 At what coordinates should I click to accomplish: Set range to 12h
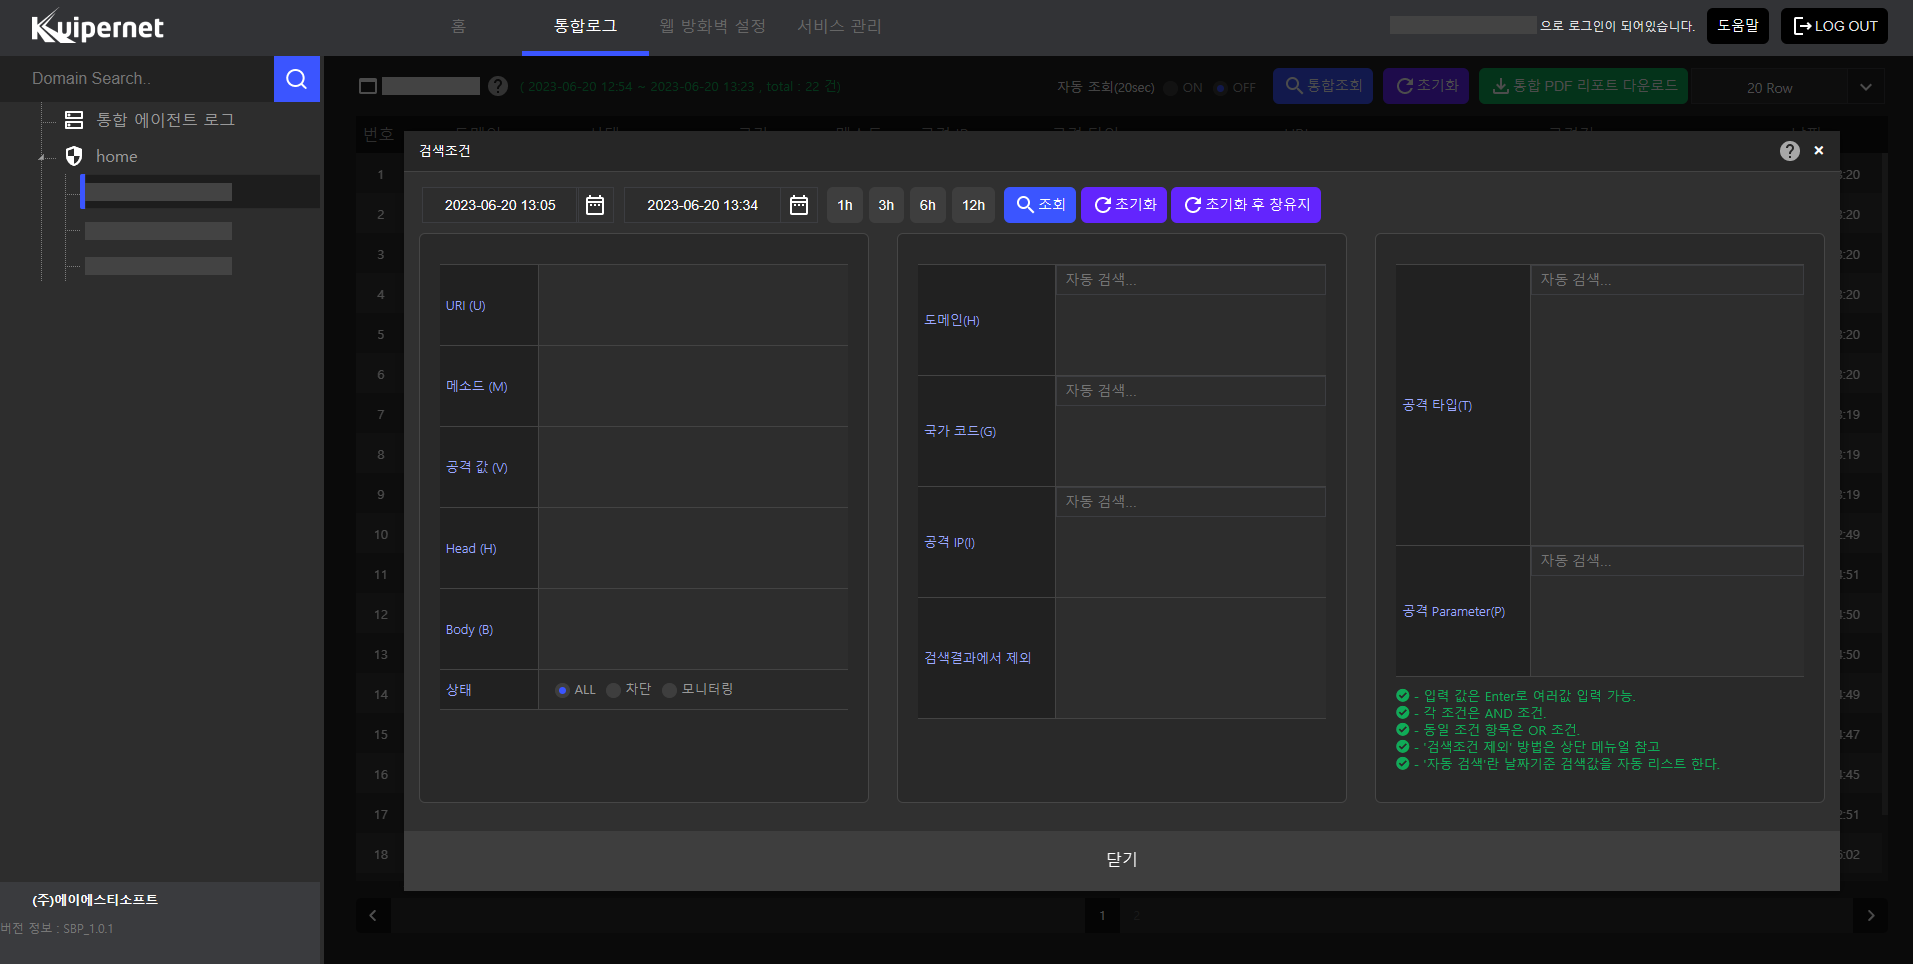(x=974, y=205)
